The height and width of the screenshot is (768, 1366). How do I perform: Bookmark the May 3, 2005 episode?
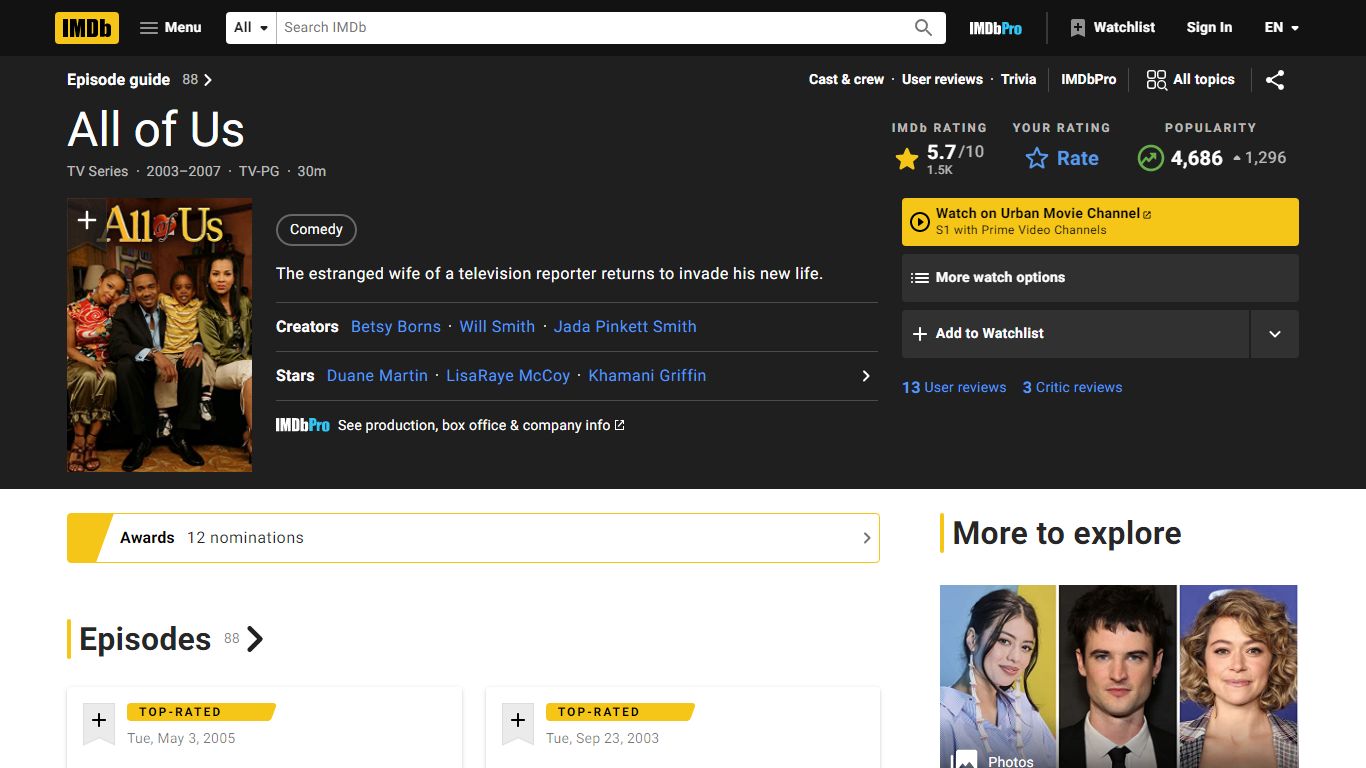tap(99, 722)
